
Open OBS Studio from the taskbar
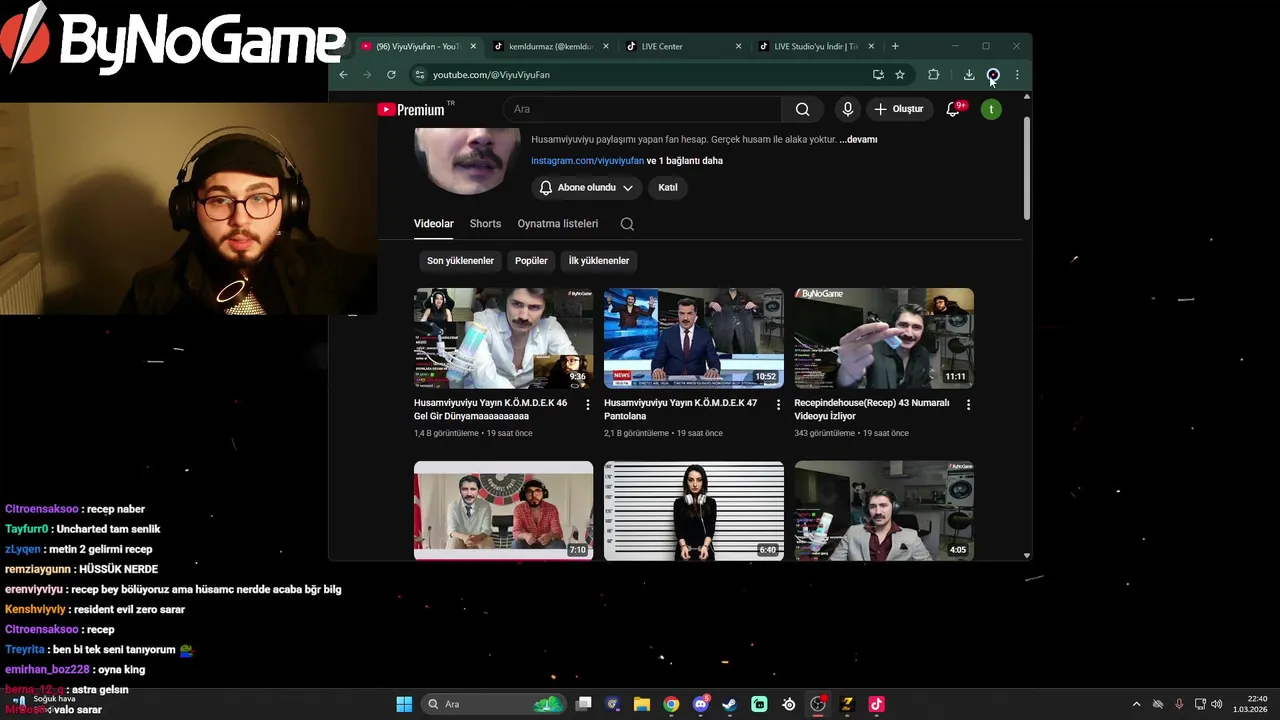(818, 704)
